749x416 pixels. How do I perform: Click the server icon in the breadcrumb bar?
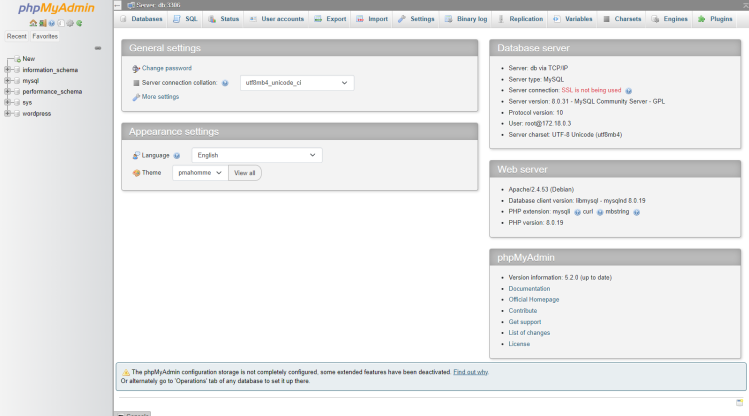(x=131, y=5)
